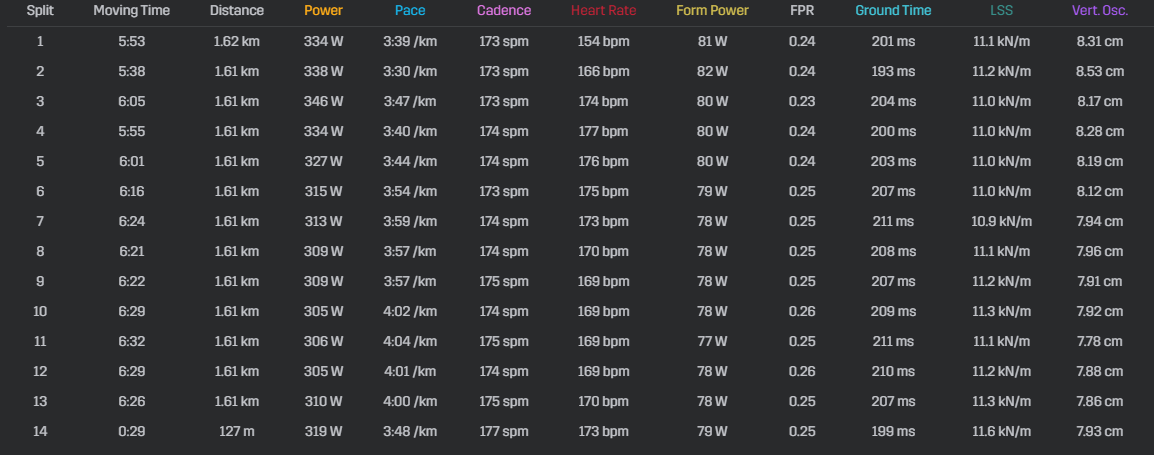
Task: Click the Distance column header
Action: (x=236, y=11)
